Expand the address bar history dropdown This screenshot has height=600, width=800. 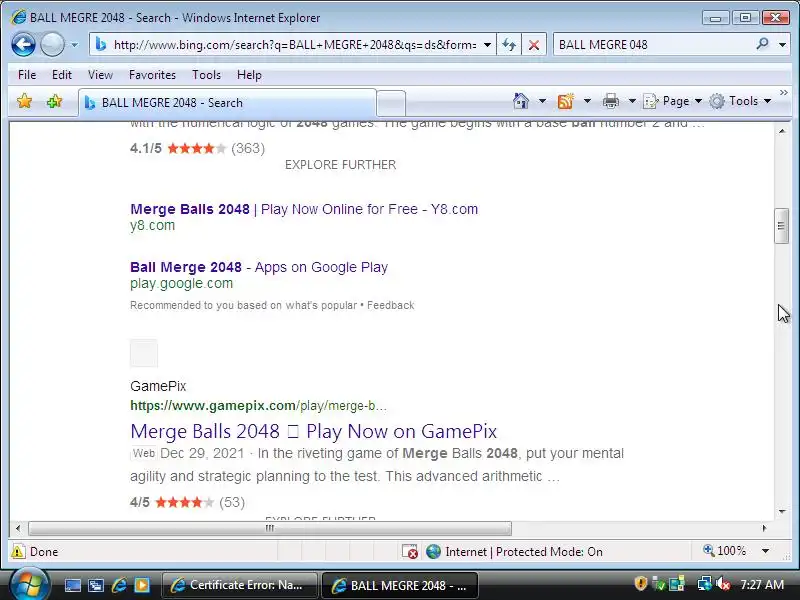[487, 45]
